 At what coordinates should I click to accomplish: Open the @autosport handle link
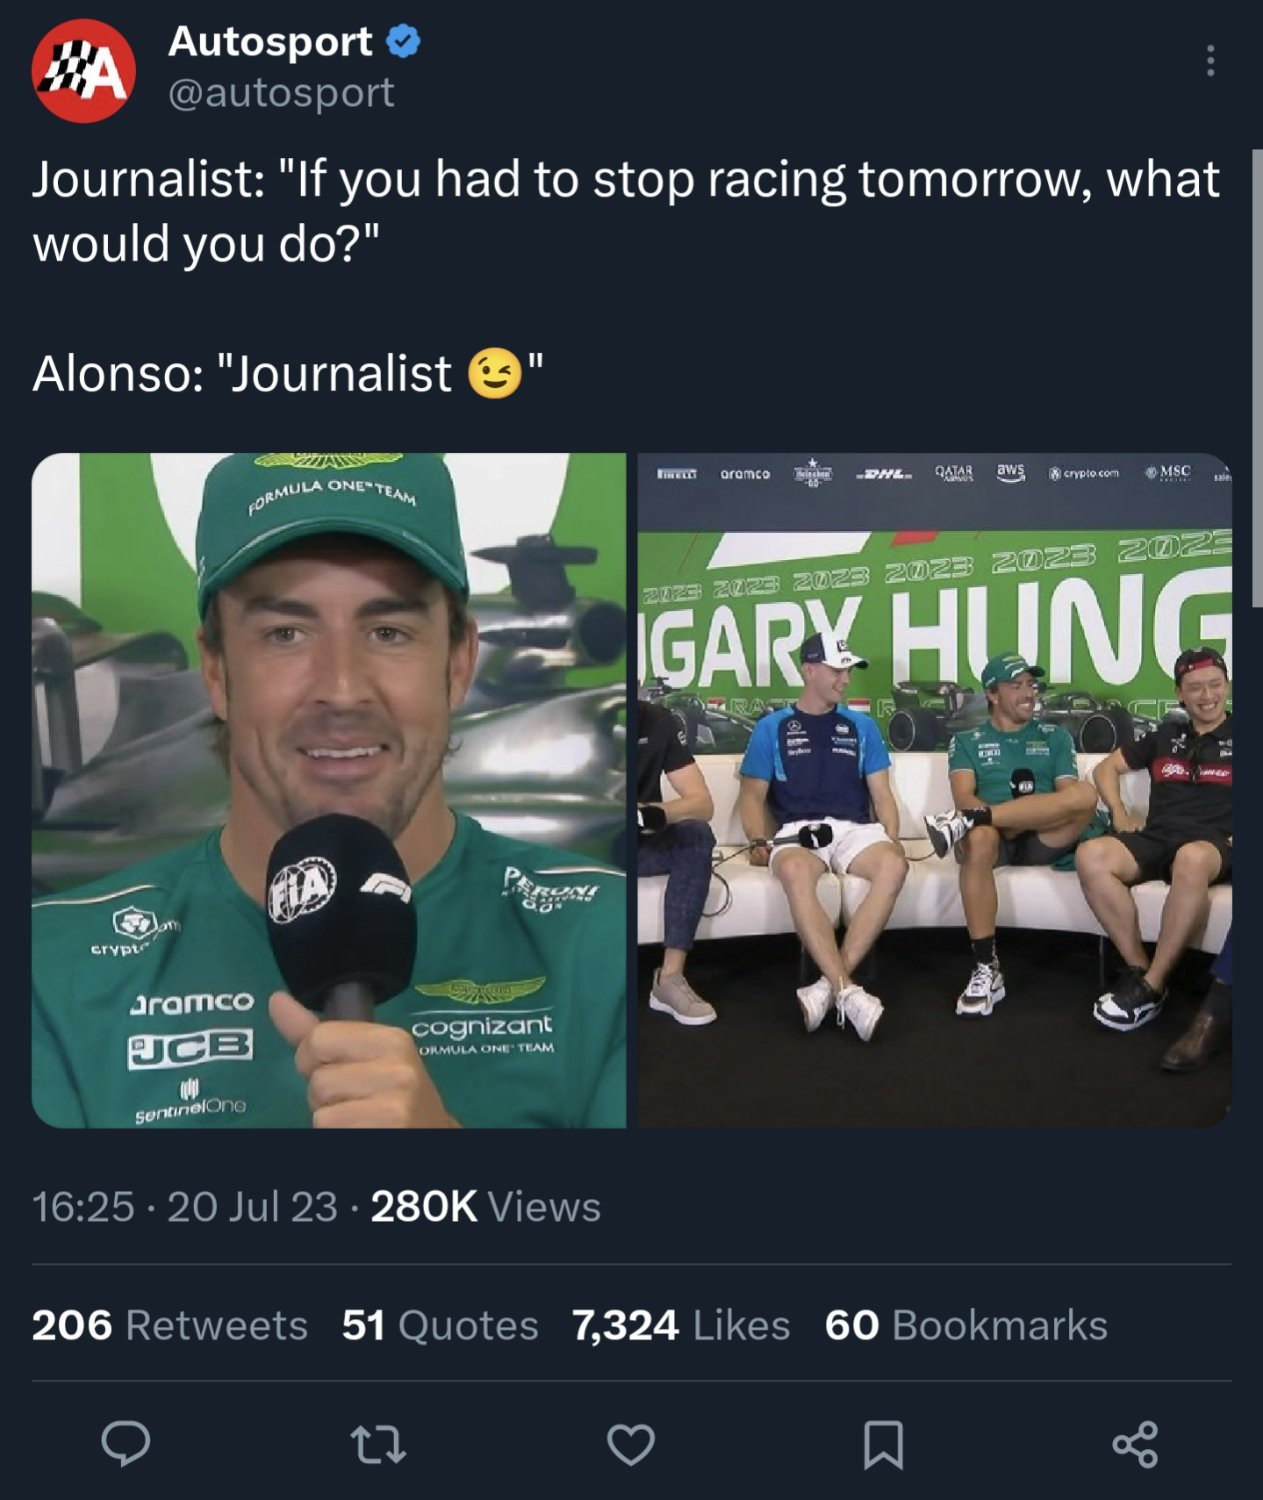[x=281, y=93]
